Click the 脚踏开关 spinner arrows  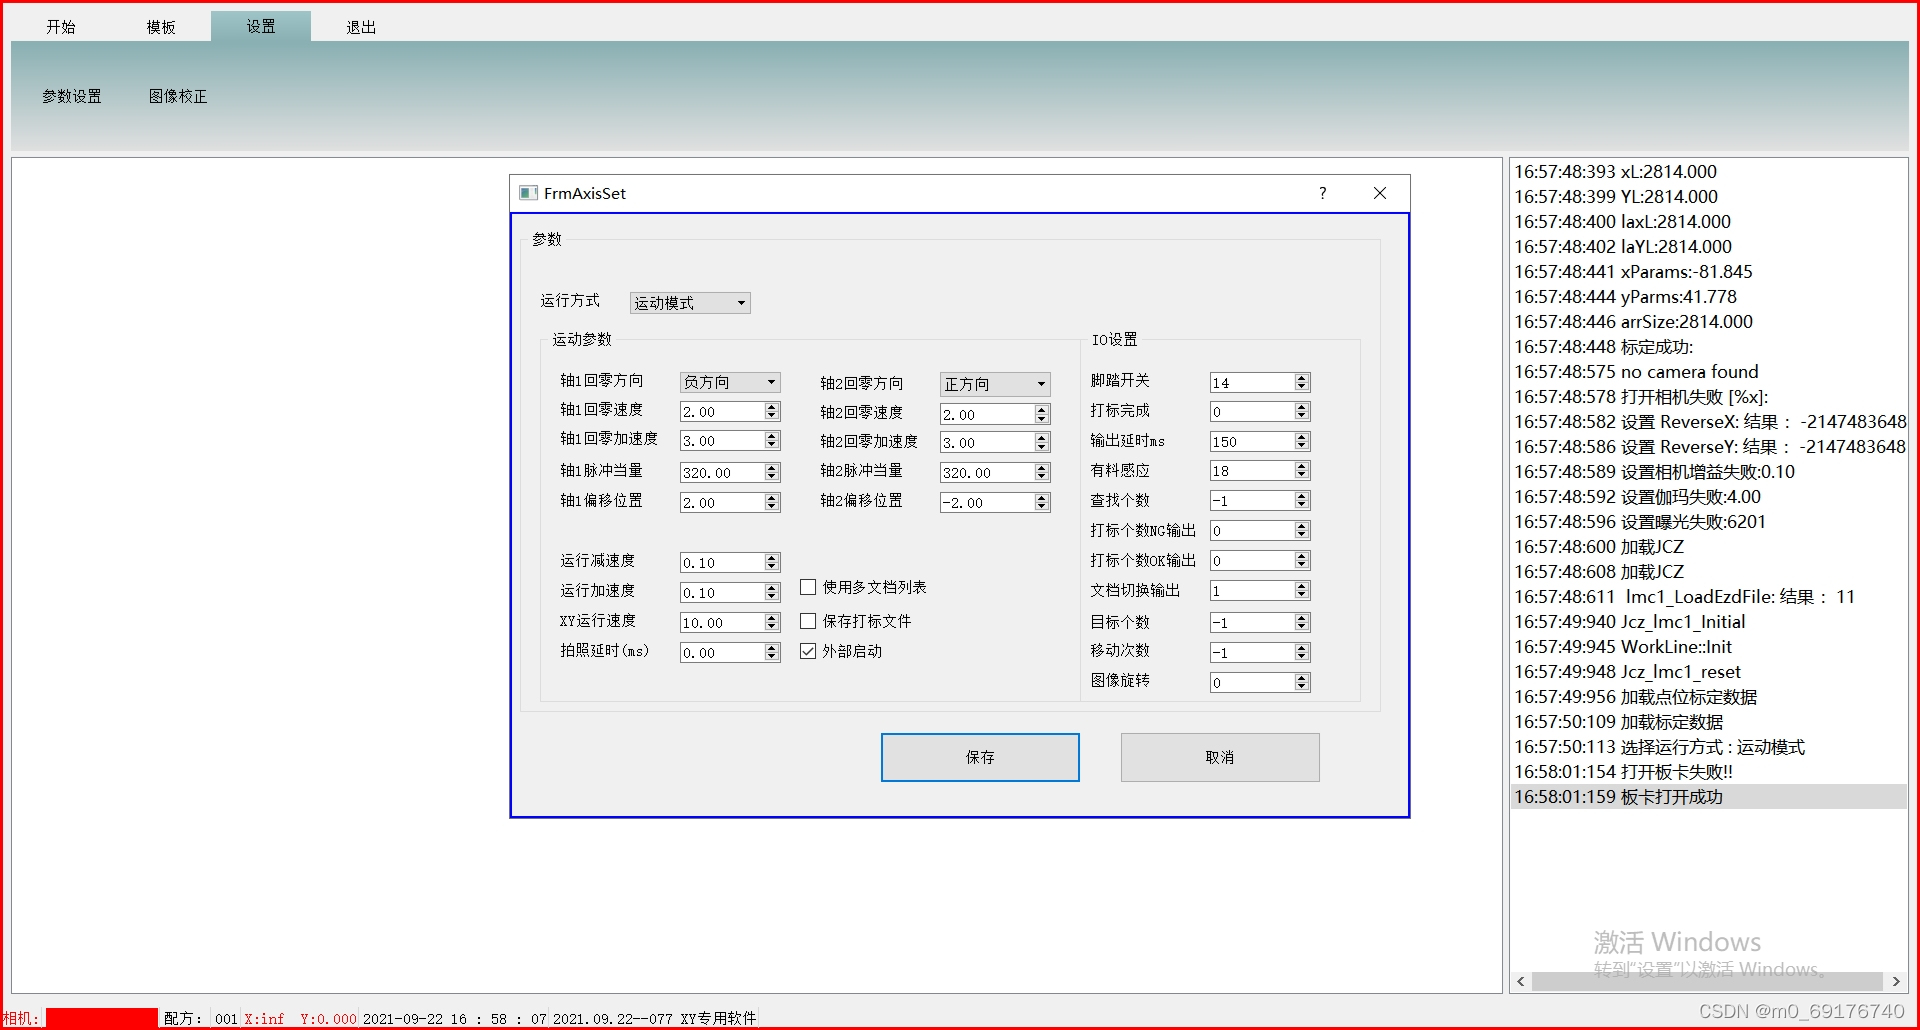[x=1302, y=383]
